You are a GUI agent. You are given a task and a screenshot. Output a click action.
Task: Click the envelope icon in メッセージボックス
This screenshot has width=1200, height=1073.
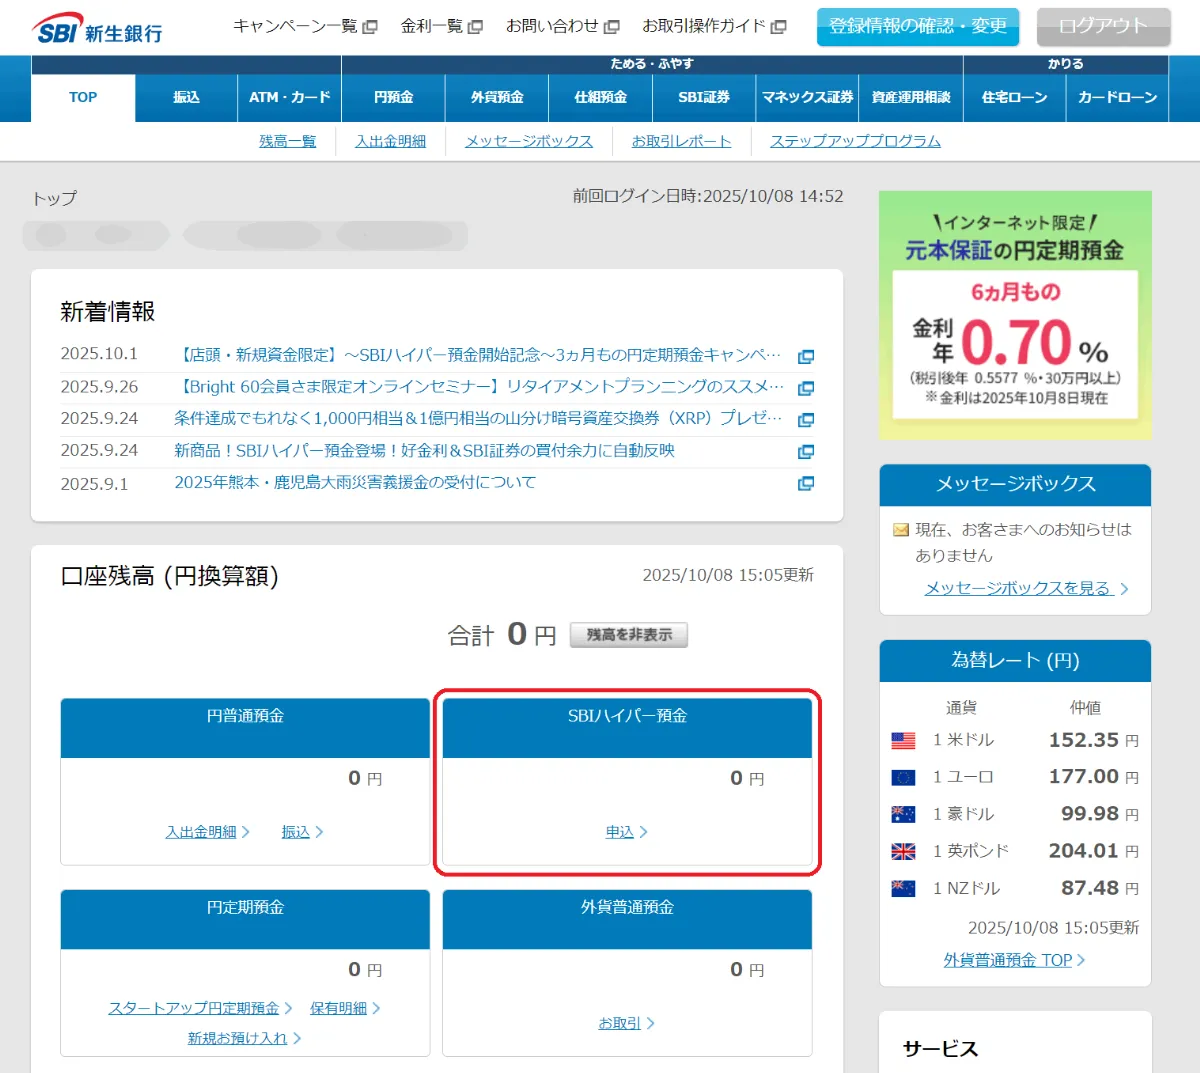coord(900,530)
